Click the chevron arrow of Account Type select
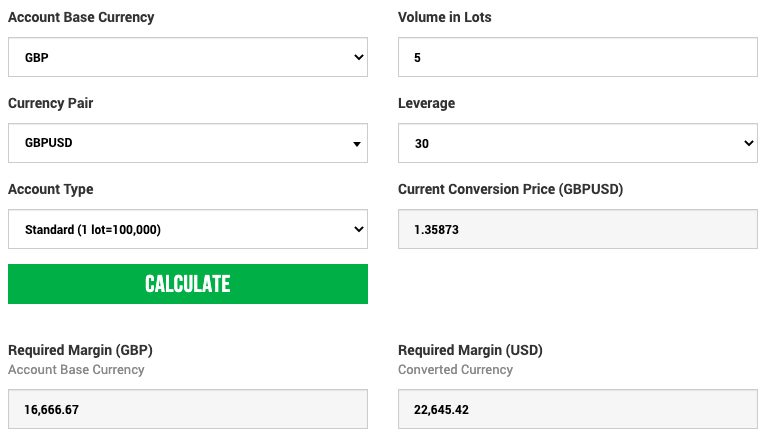 (x=359, y=229)
